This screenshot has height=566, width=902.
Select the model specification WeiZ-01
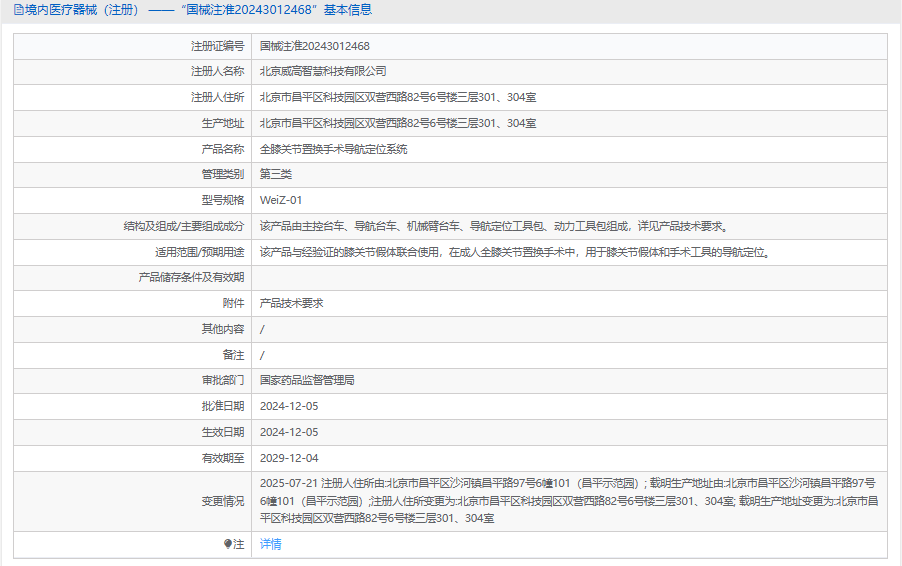[x=280, y=200]
